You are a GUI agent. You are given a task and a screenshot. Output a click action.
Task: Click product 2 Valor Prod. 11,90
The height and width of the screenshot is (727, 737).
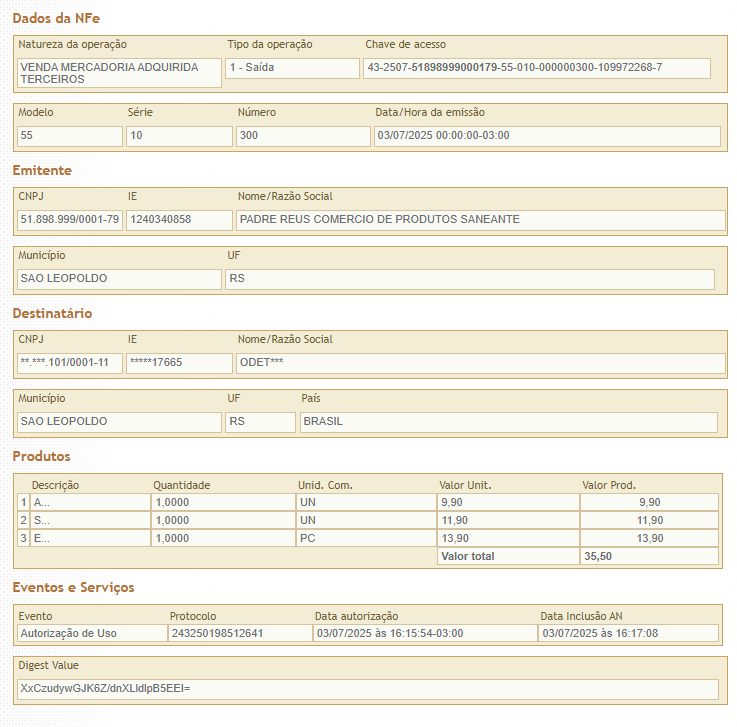650,520
